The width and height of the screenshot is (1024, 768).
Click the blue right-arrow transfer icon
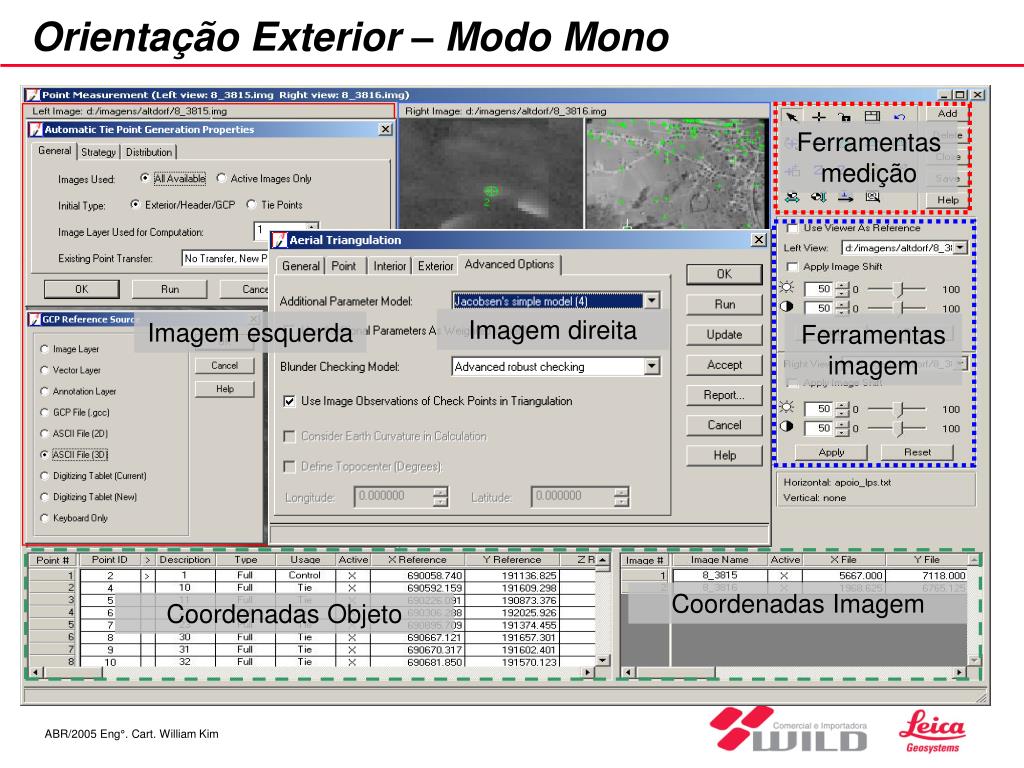click(846, 197)
